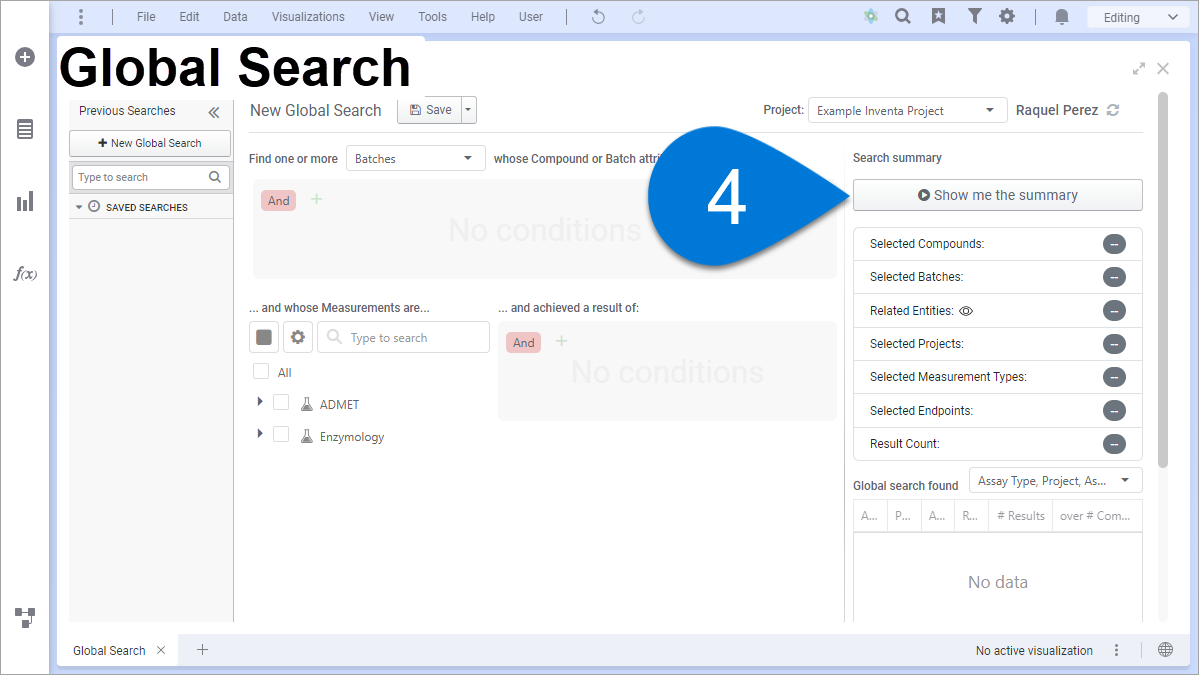Open the View menu
This screenshot has height=675, width=1199.
[381, 17]
